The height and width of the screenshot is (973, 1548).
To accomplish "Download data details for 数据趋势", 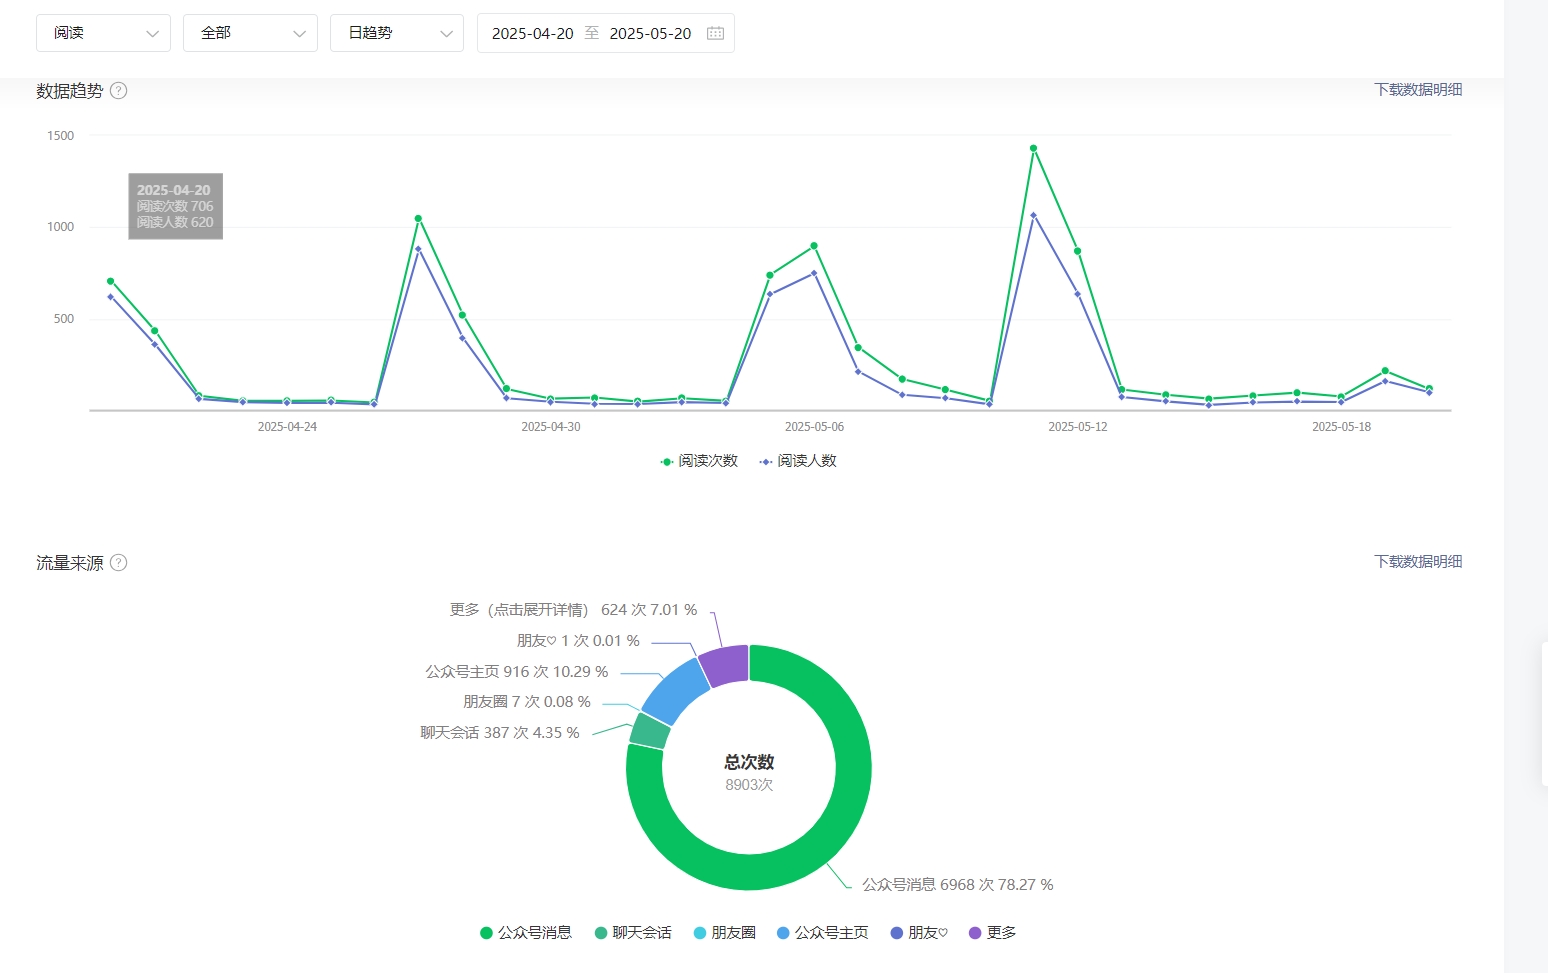I will pyautogui.click(x=1417, y=90).
